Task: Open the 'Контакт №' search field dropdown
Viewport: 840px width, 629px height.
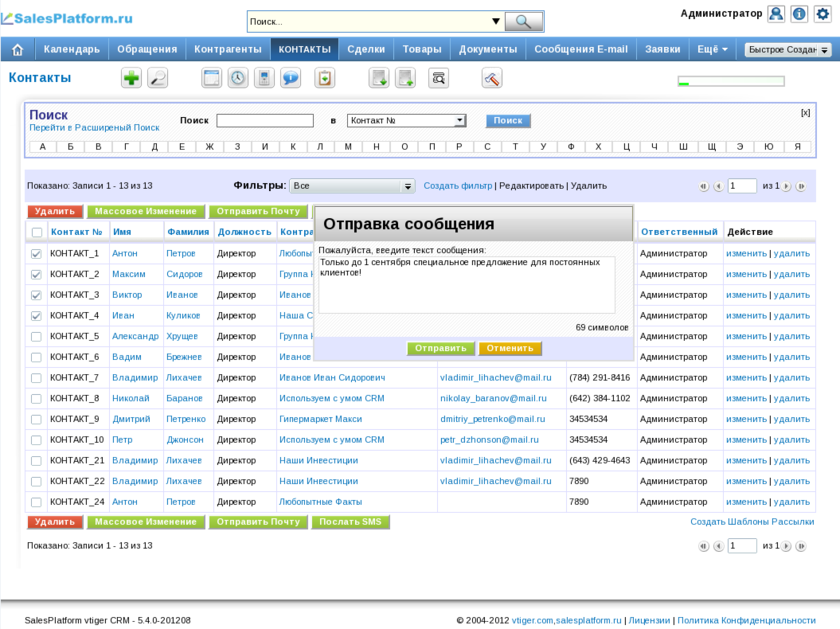Action: [x=460, y=121]
